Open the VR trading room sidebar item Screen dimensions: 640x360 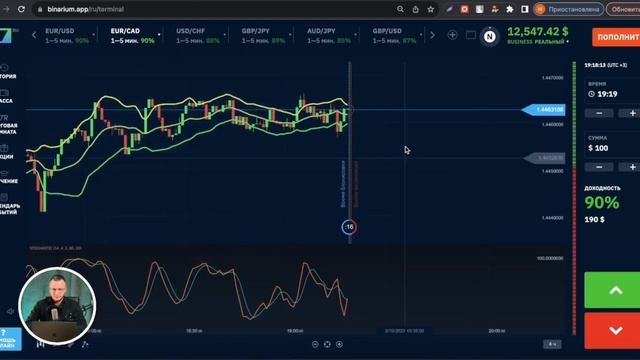pos(7,124)
